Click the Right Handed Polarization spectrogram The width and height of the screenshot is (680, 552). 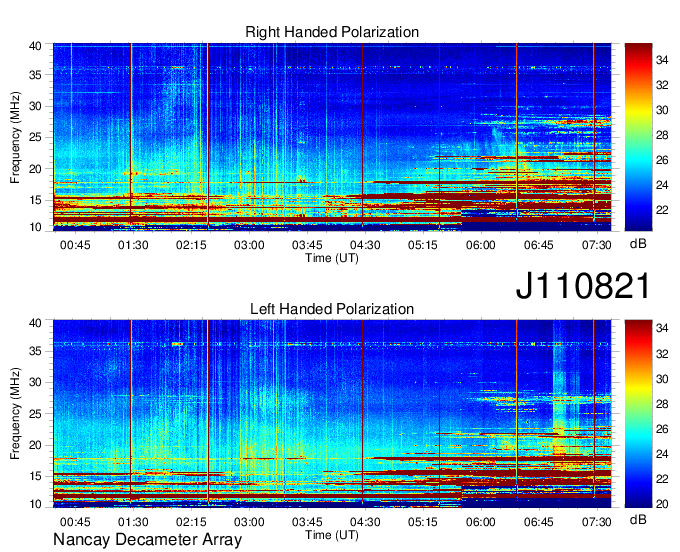332,137
